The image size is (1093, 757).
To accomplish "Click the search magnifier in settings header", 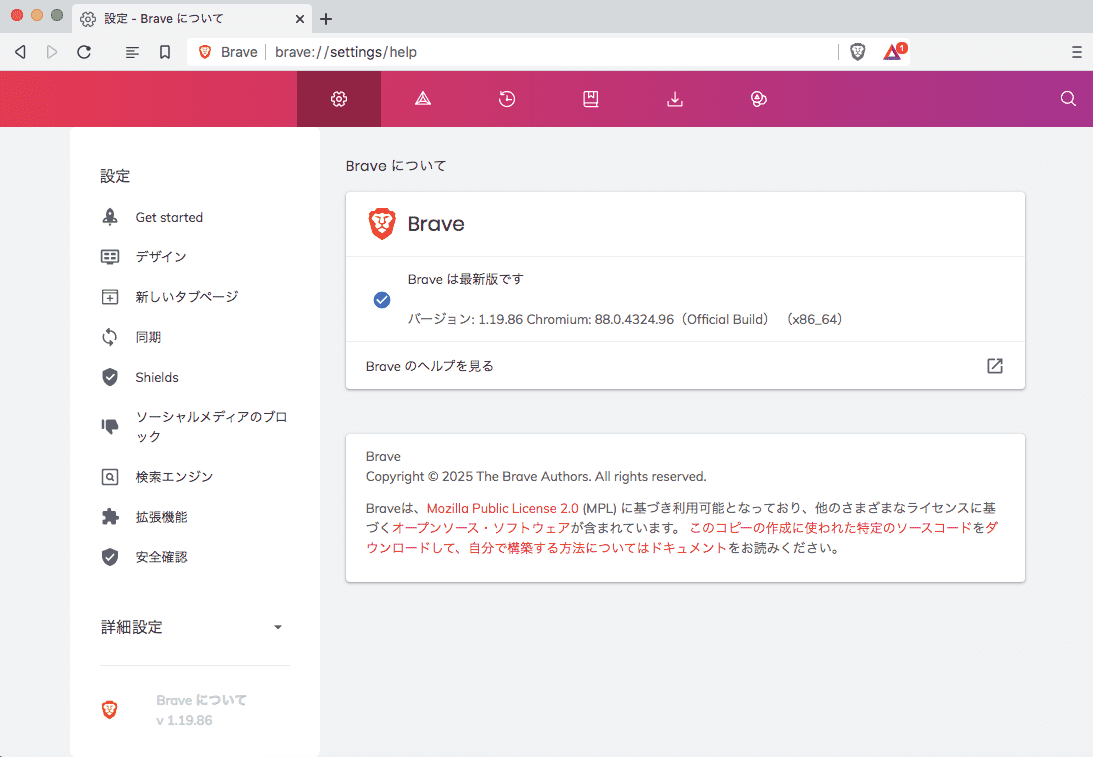I will (1068, 99).
